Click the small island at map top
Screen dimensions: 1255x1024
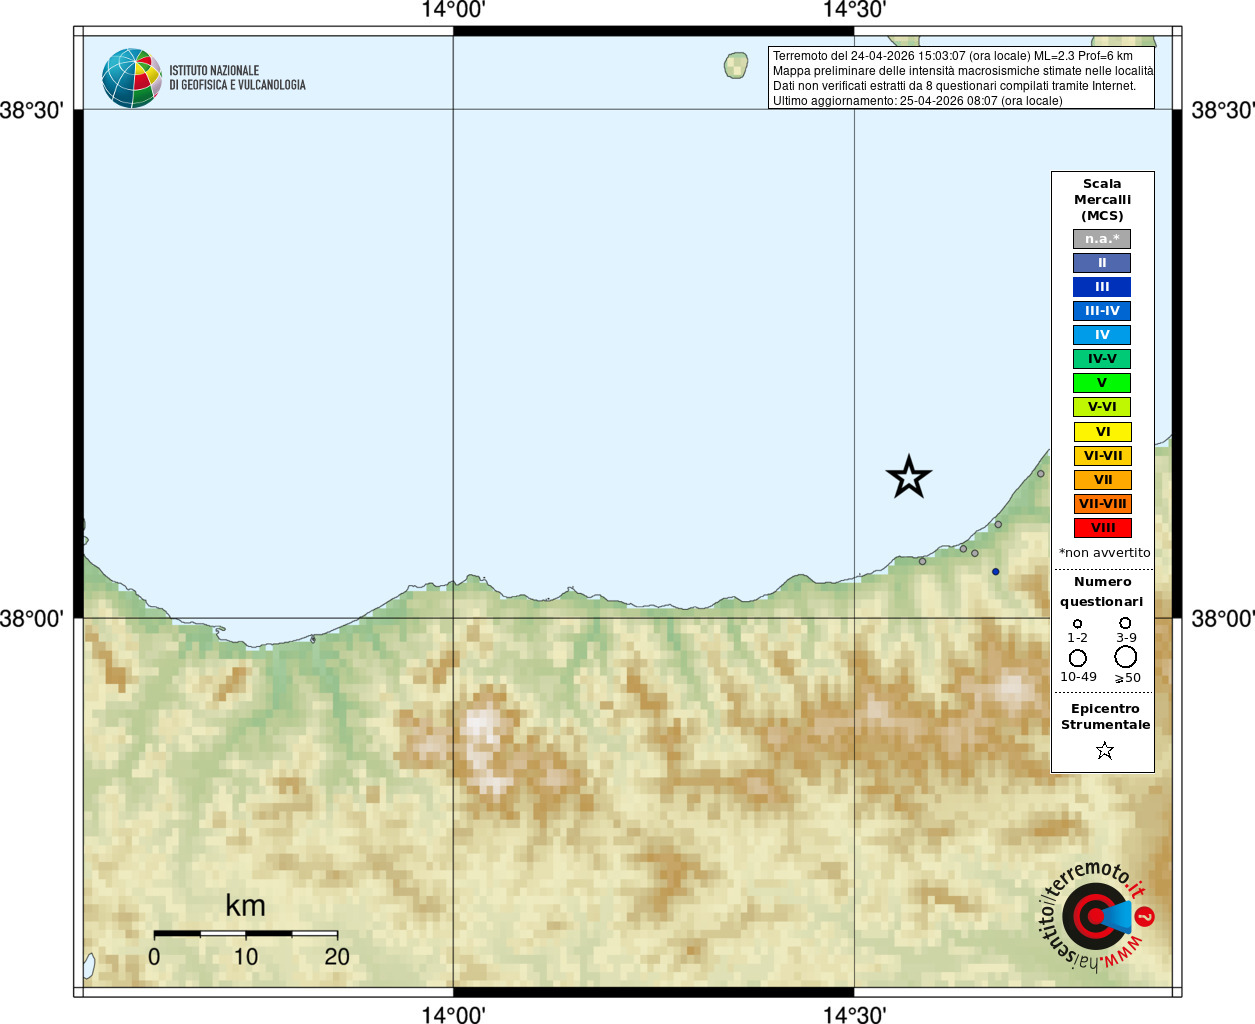coord(736,66)
